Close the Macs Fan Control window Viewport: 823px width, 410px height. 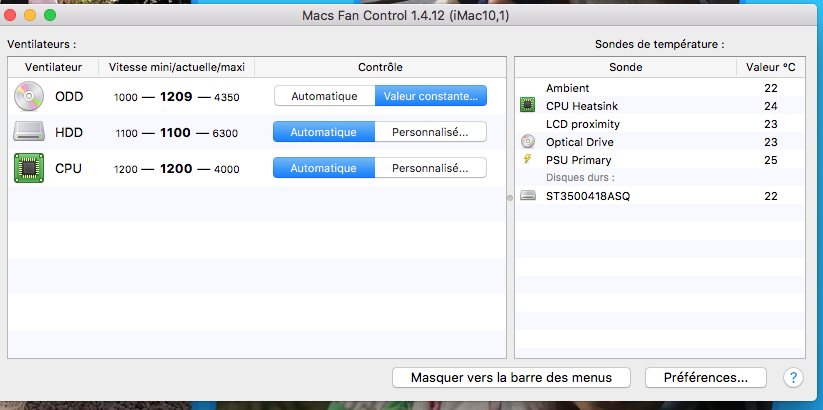tap(10, 15)
